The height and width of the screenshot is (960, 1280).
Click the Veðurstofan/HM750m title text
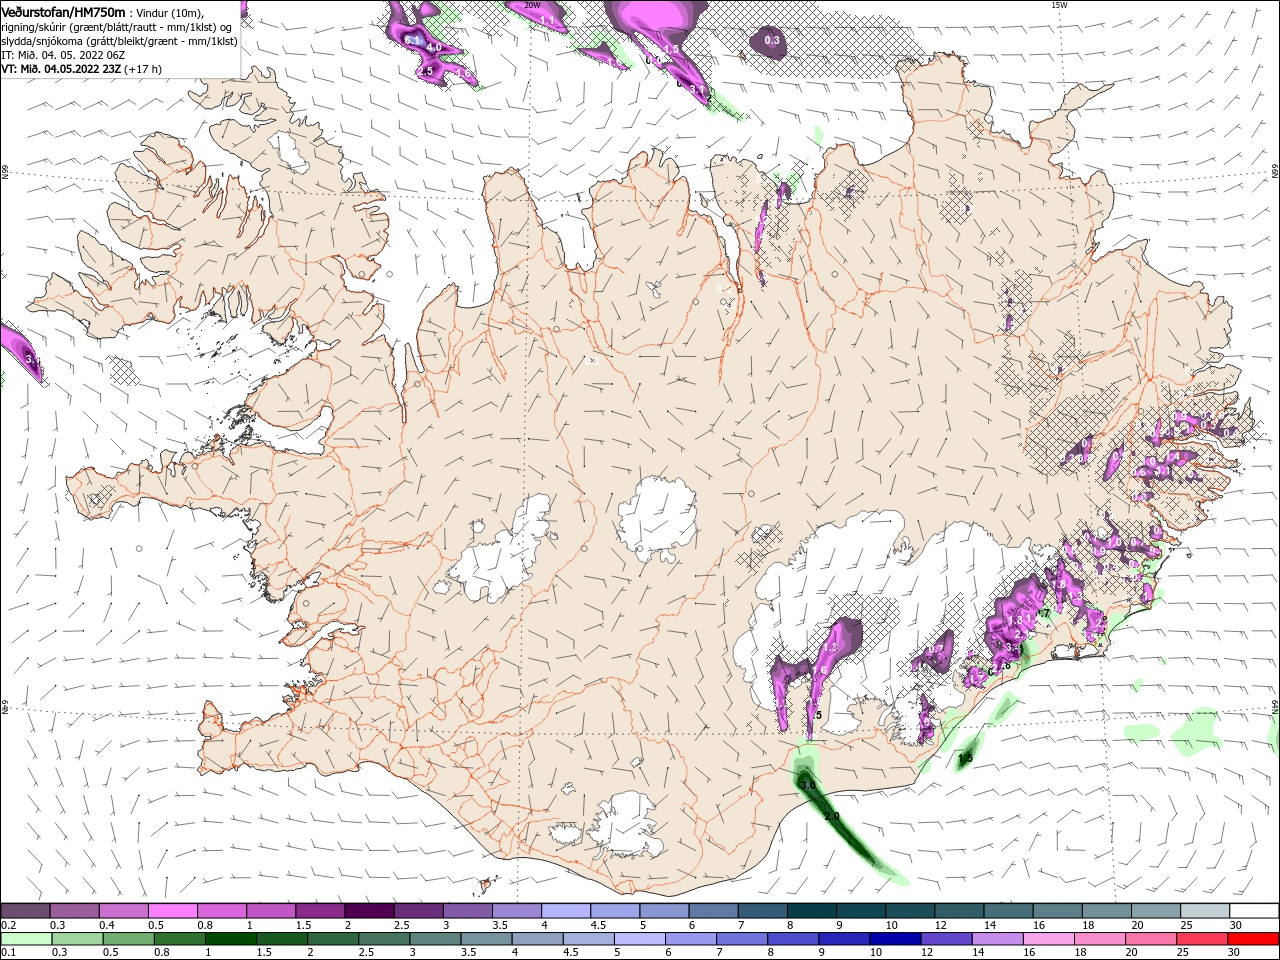pos(63,12)
